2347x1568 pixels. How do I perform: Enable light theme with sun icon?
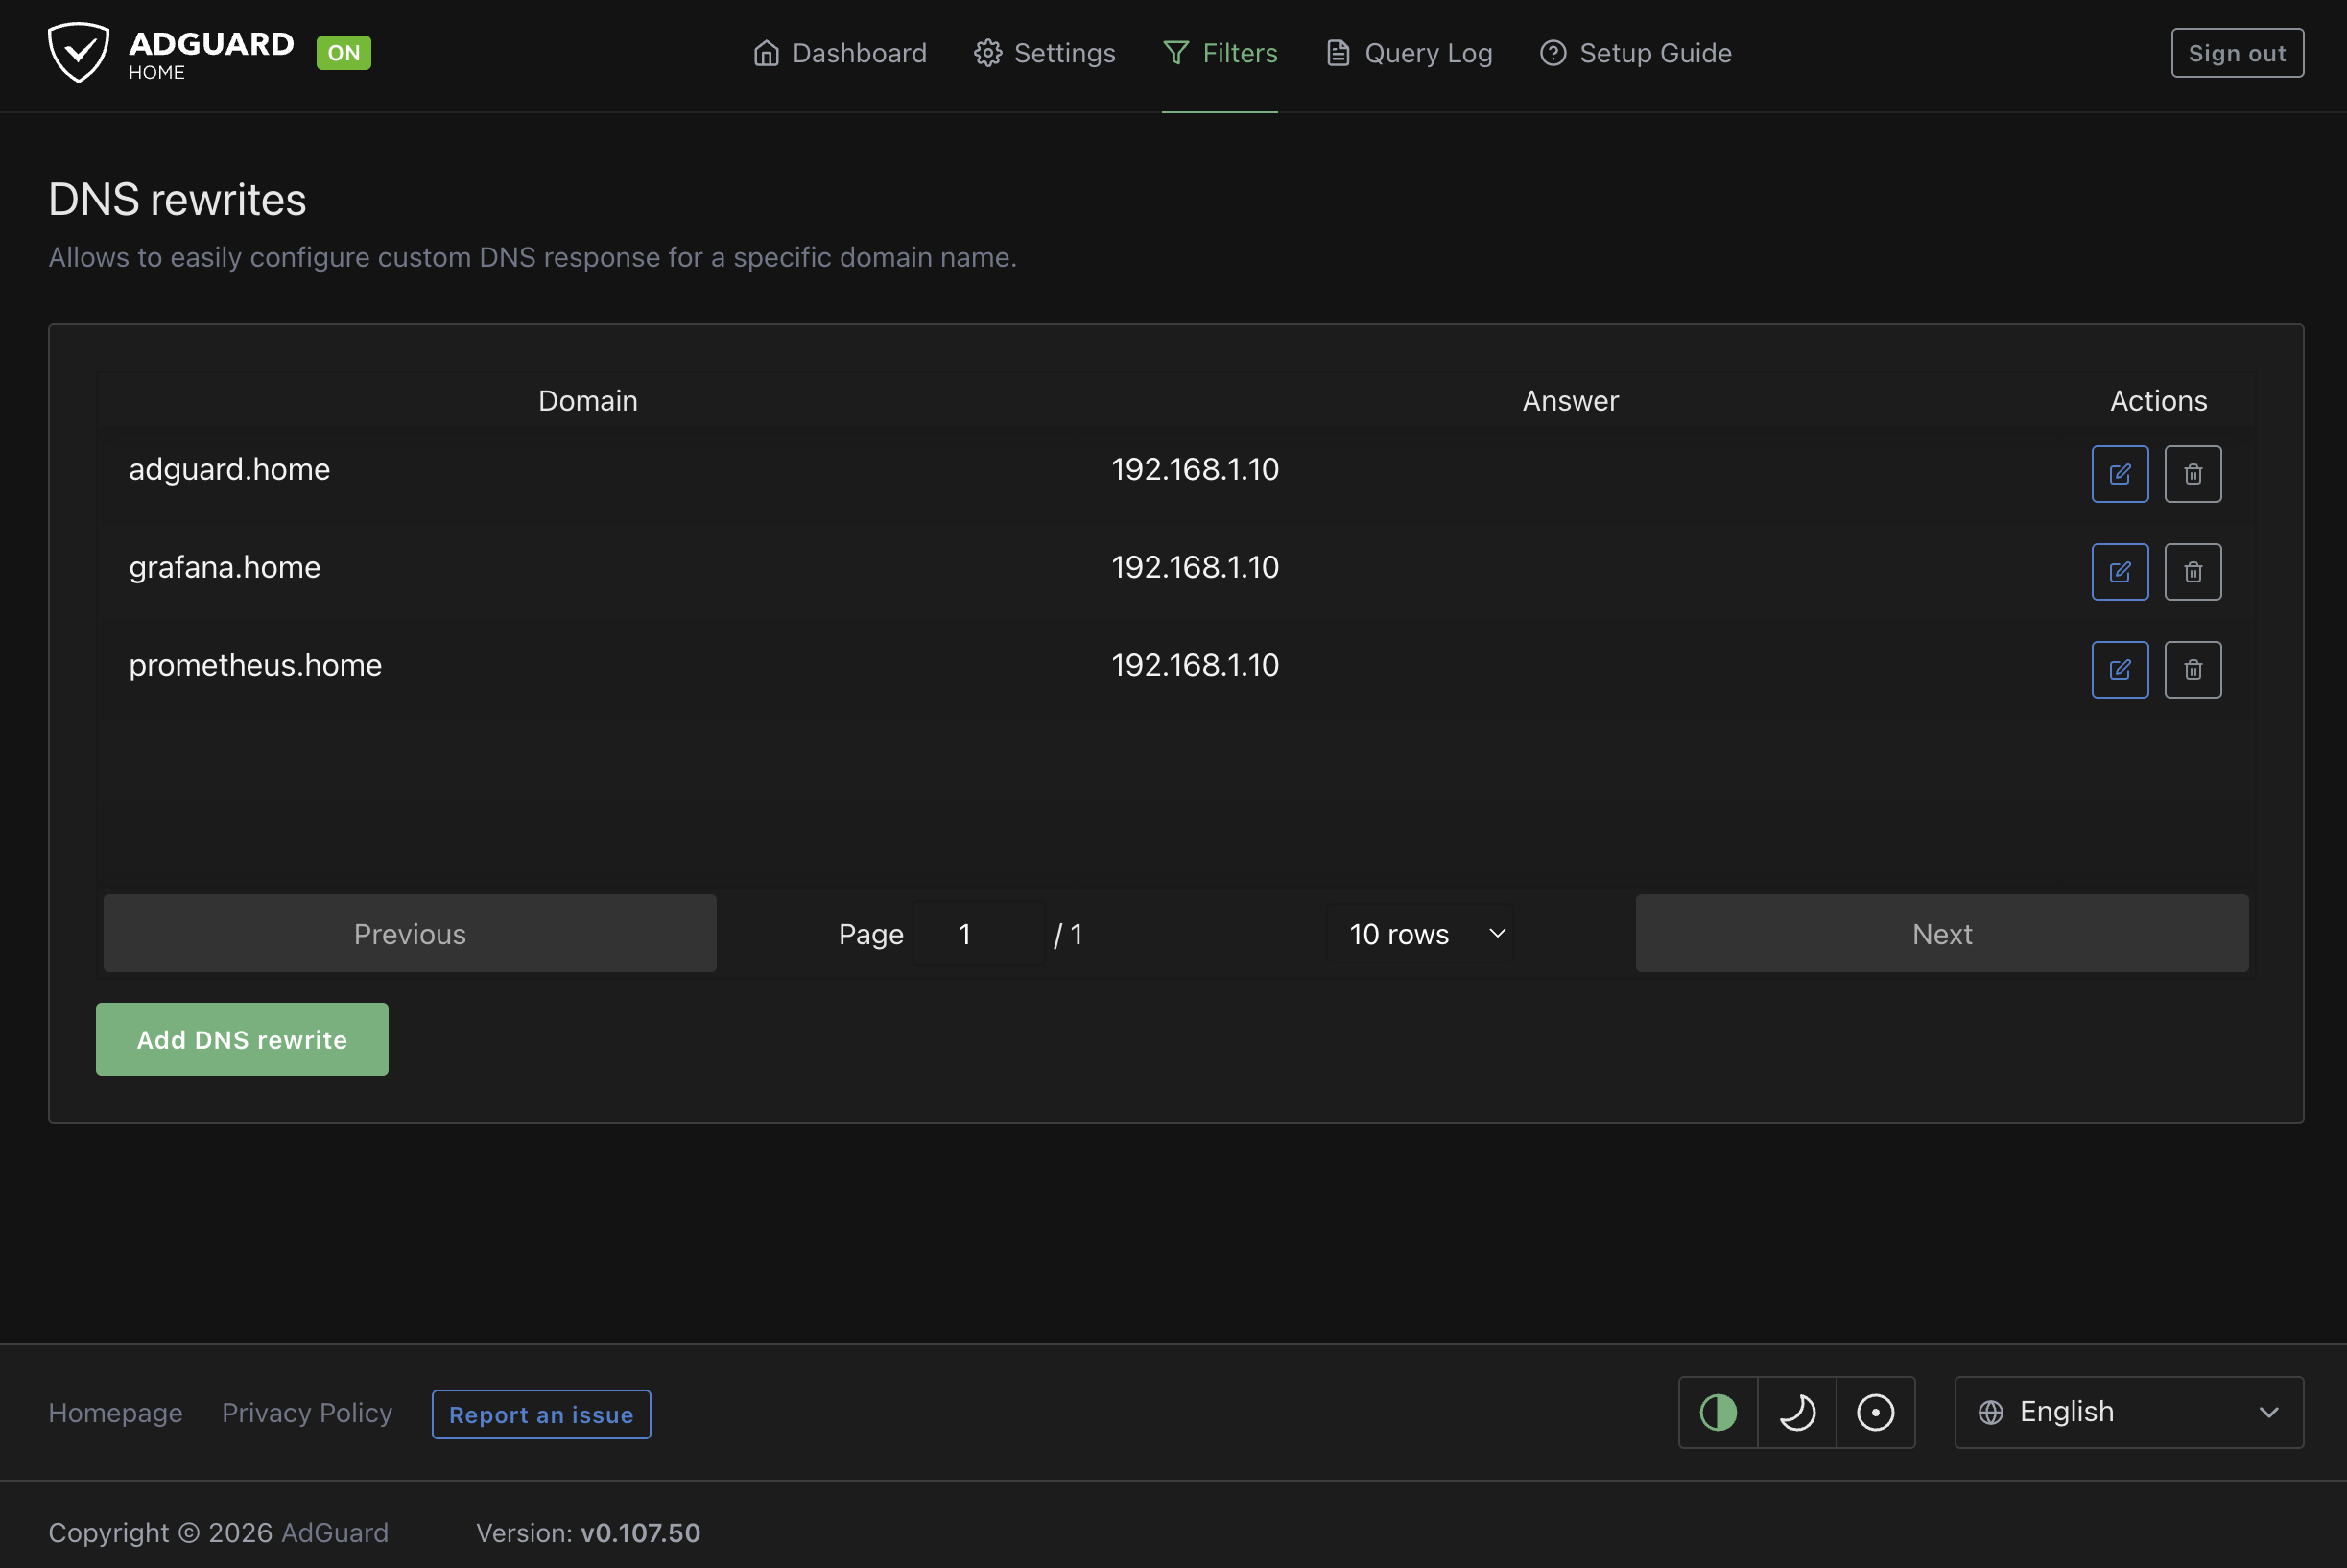point(1875,1412)
